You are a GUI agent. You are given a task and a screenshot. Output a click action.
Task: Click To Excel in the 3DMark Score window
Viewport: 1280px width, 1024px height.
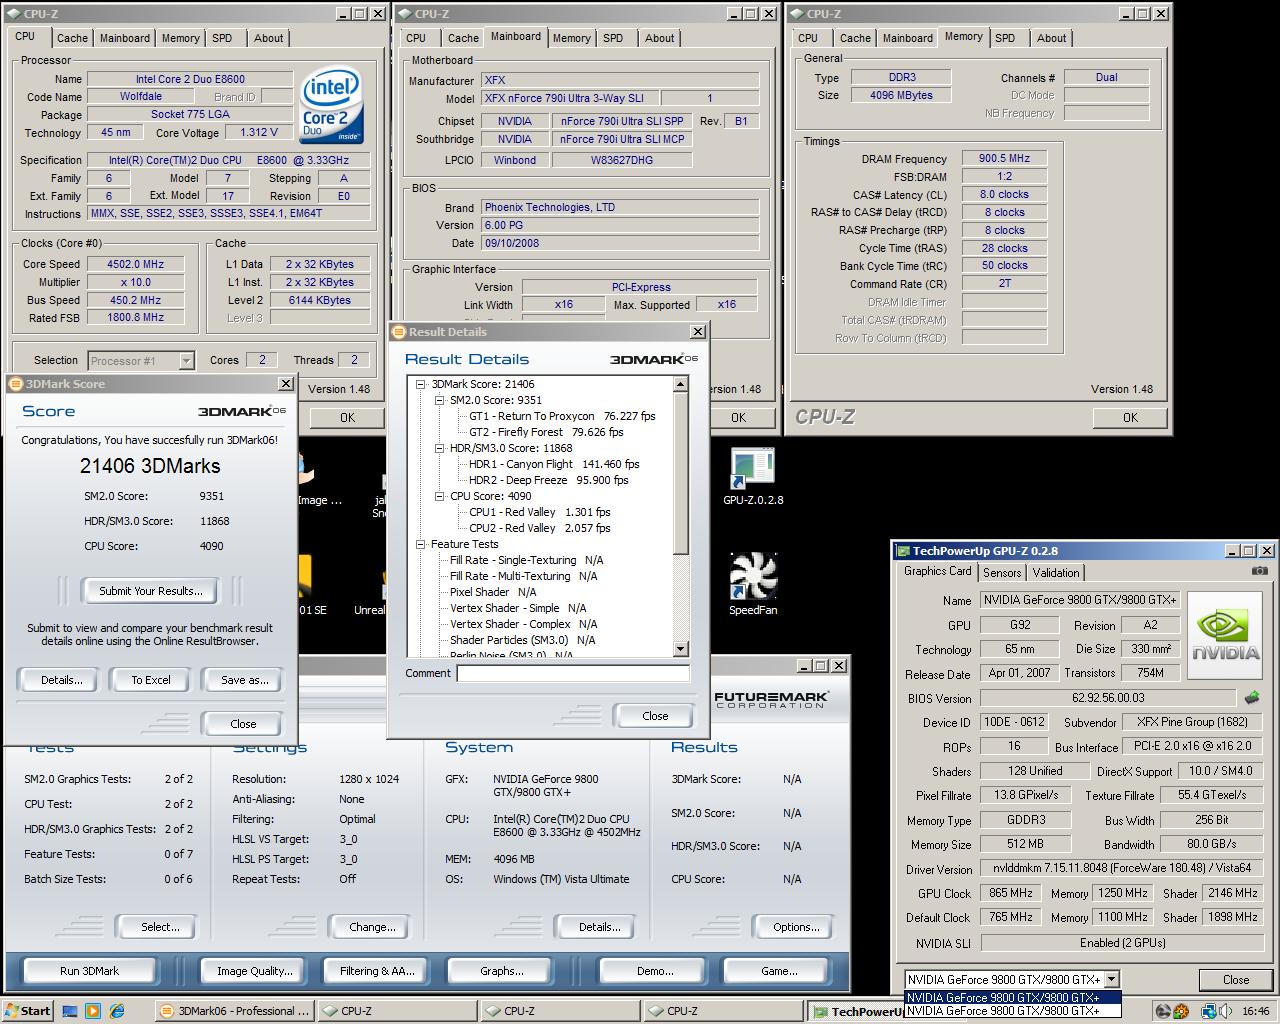coord(151,680)
